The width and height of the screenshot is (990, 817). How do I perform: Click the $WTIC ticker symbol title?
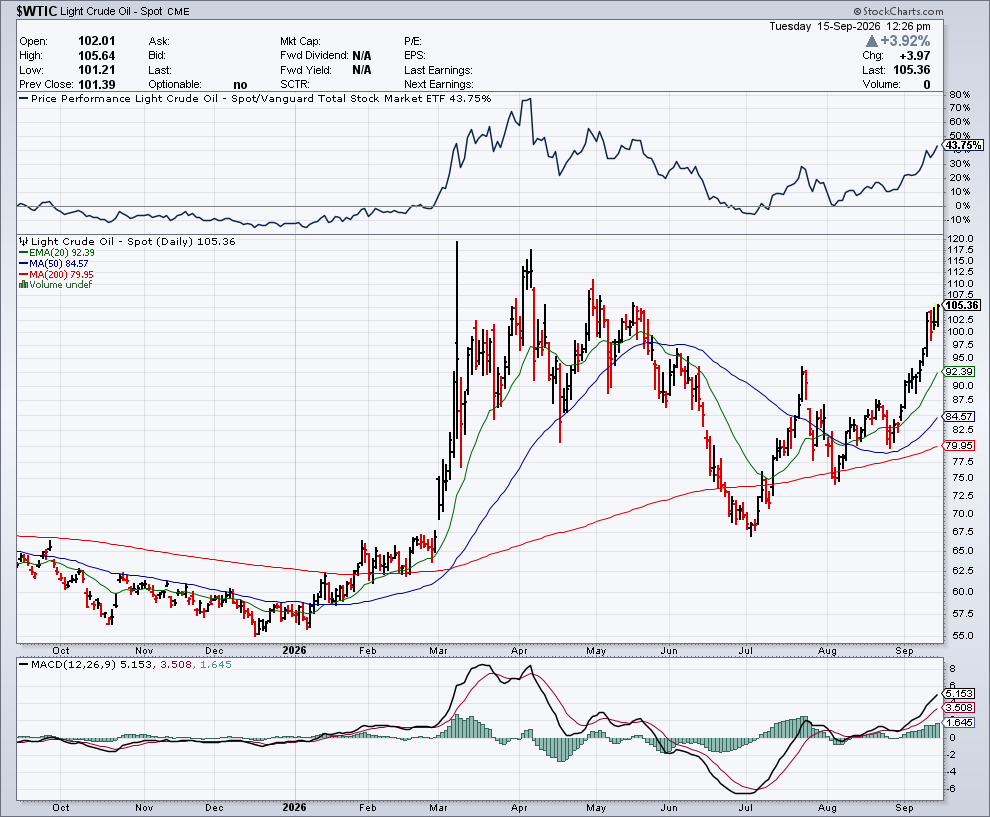36,11
